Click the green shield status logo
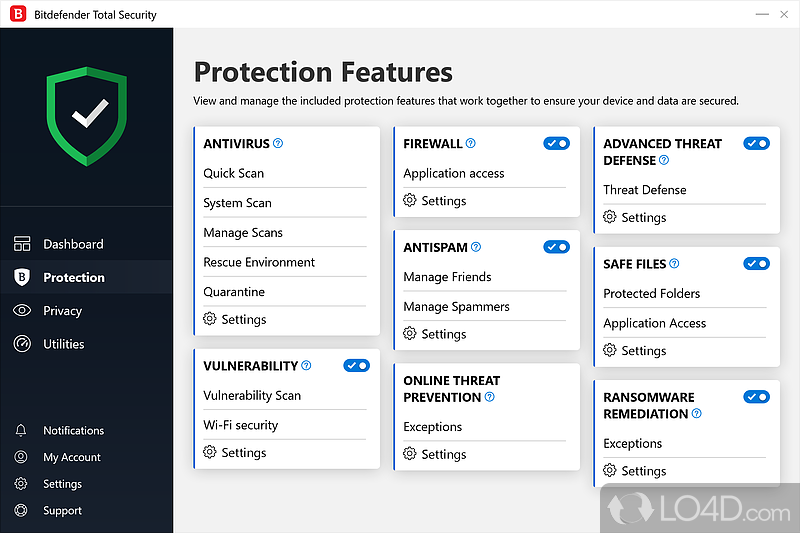 [x=86, y=116]
